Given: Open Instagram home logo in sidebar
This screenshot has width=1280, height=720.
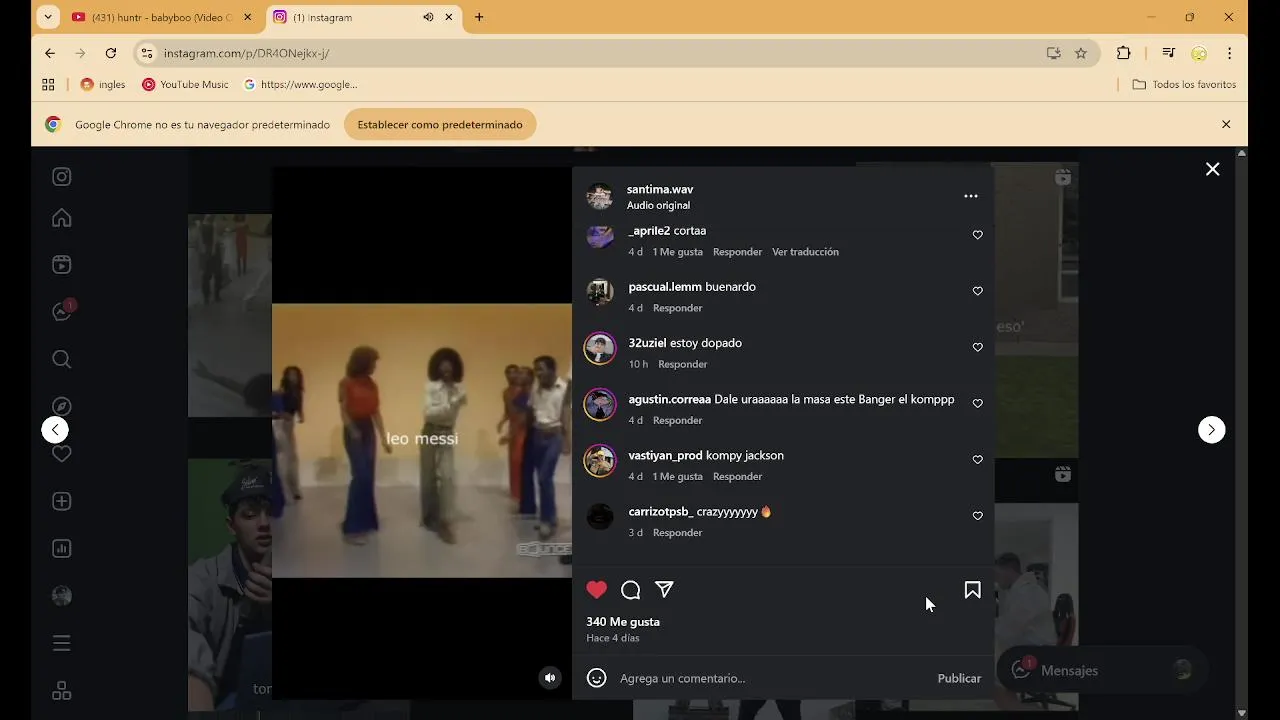Looking at the screenshot, I should pyautogui.click(x=61, y=177).
